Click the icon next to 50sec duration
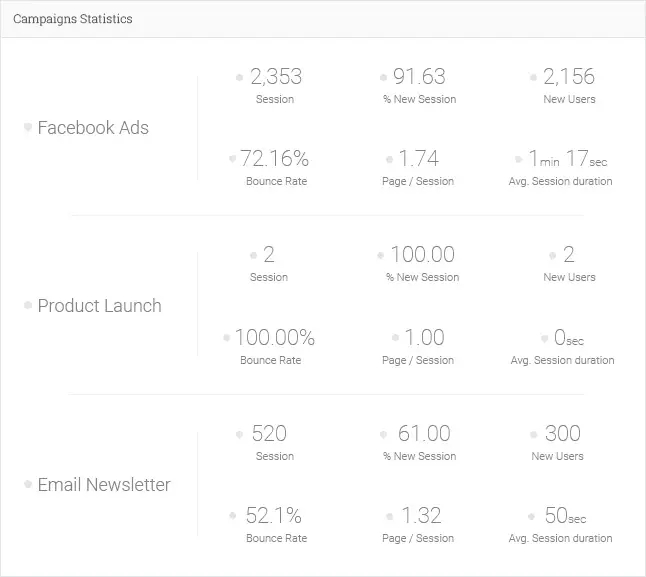The width and height of the screenshot is (646, 577). click(531, 516)
